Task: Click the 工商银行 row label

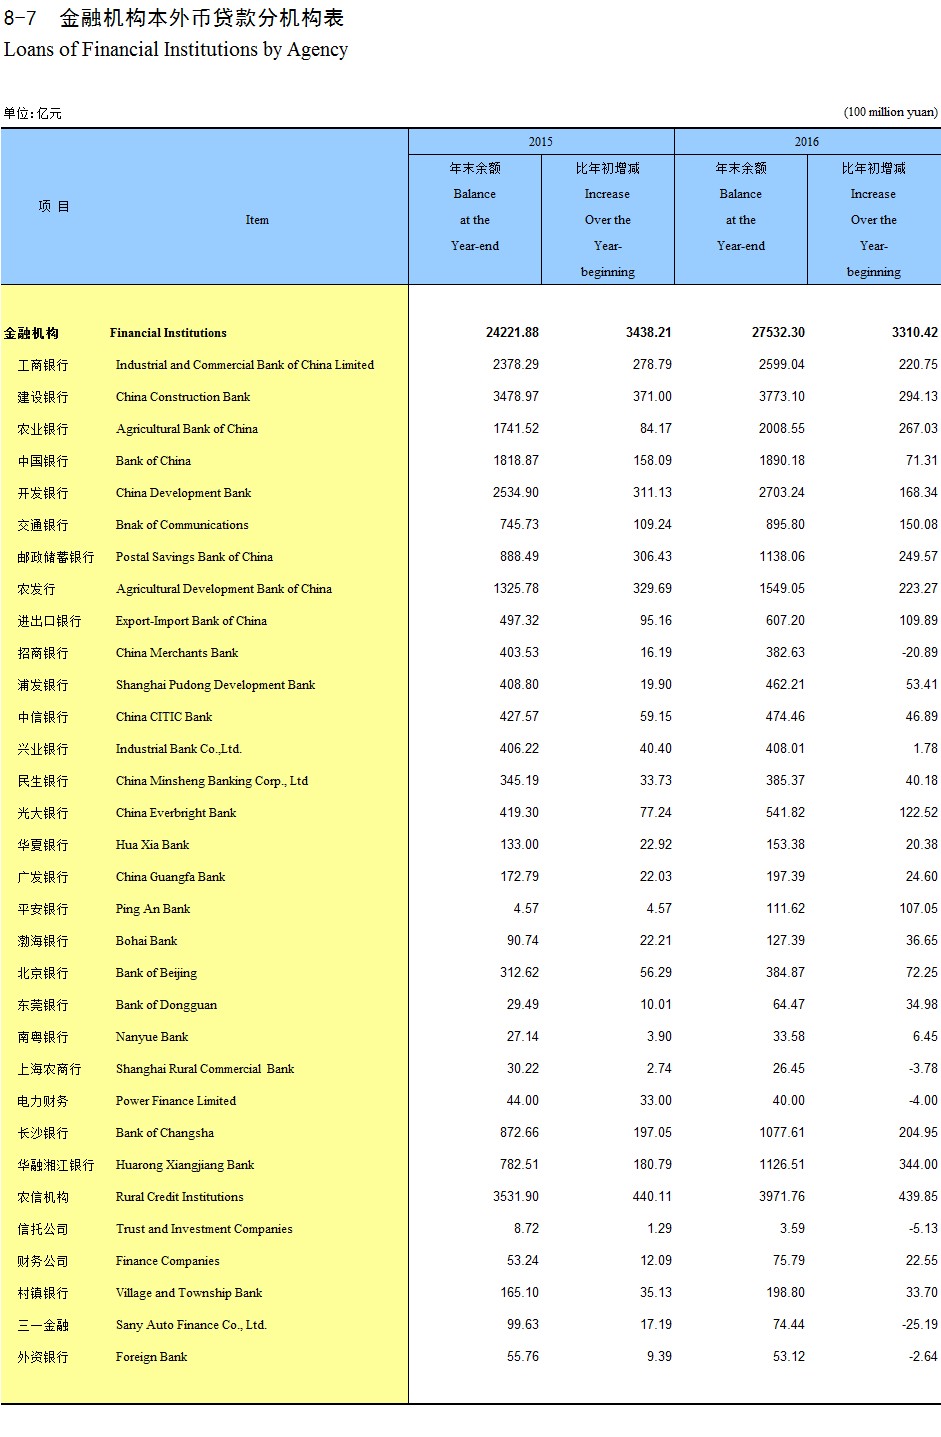Action: (x=43, y=365)
